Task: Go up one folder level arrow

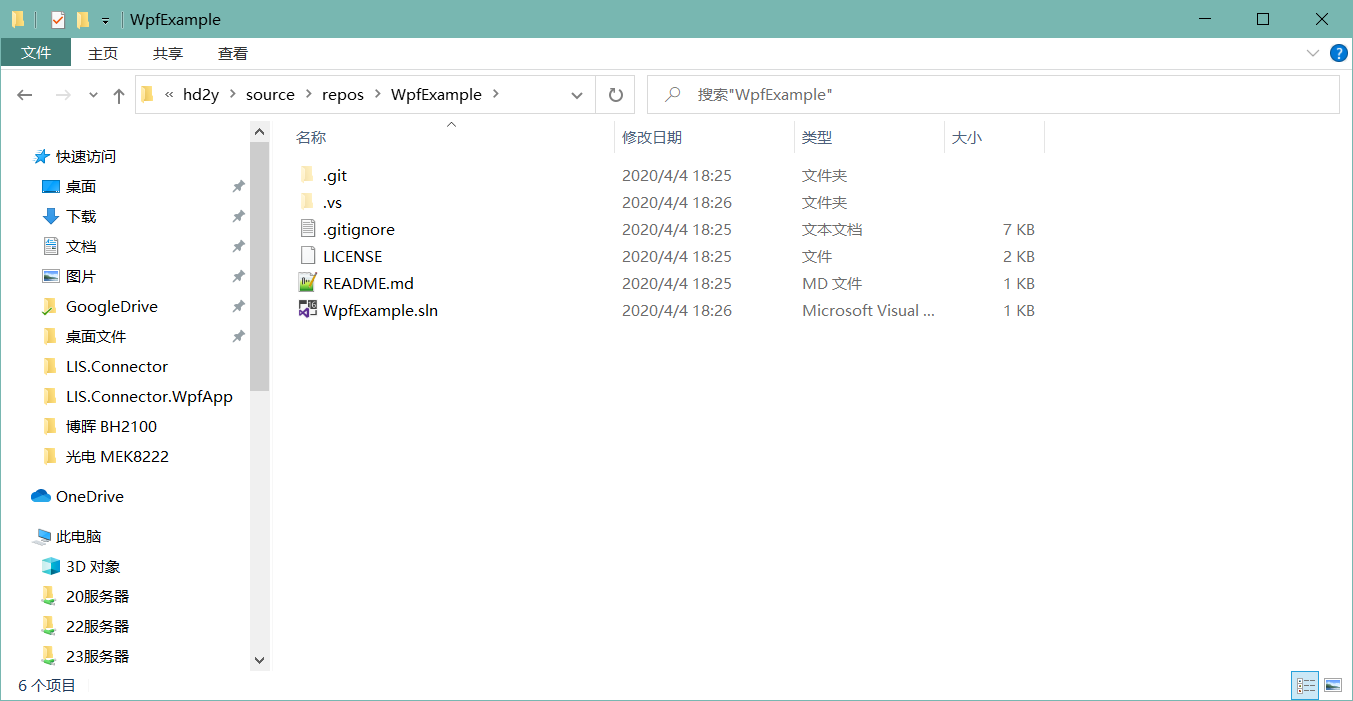Action: click(x=119, y=95)
